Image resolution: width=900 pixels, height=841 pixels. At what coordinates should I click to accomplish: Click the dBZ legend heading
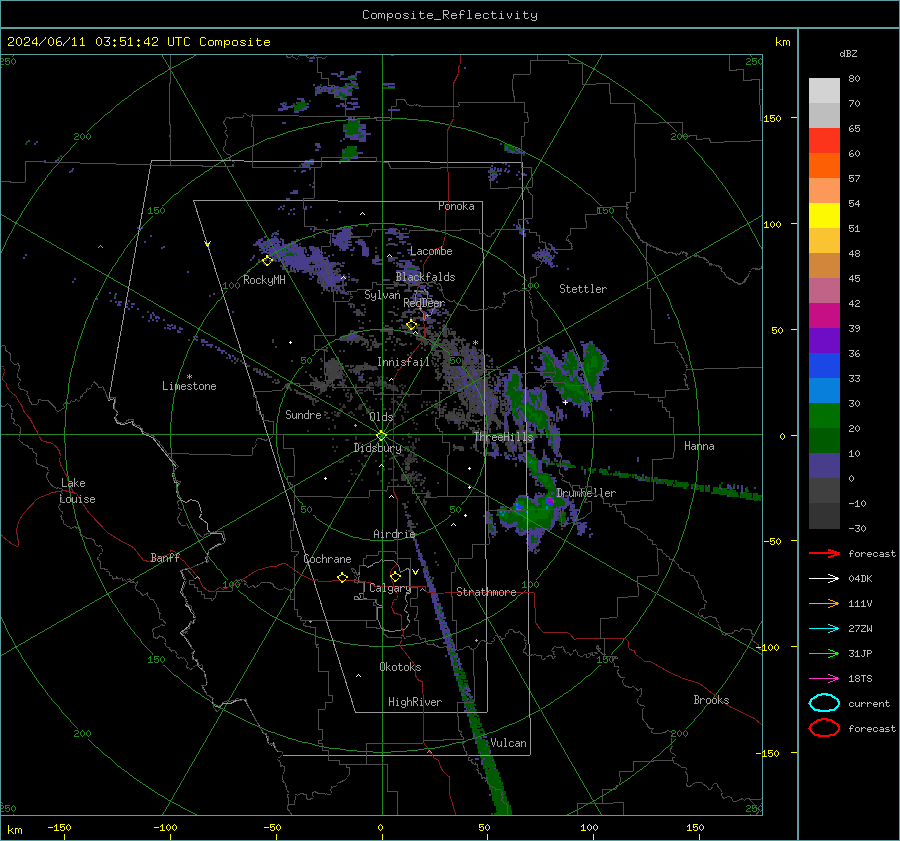(848, 54)
